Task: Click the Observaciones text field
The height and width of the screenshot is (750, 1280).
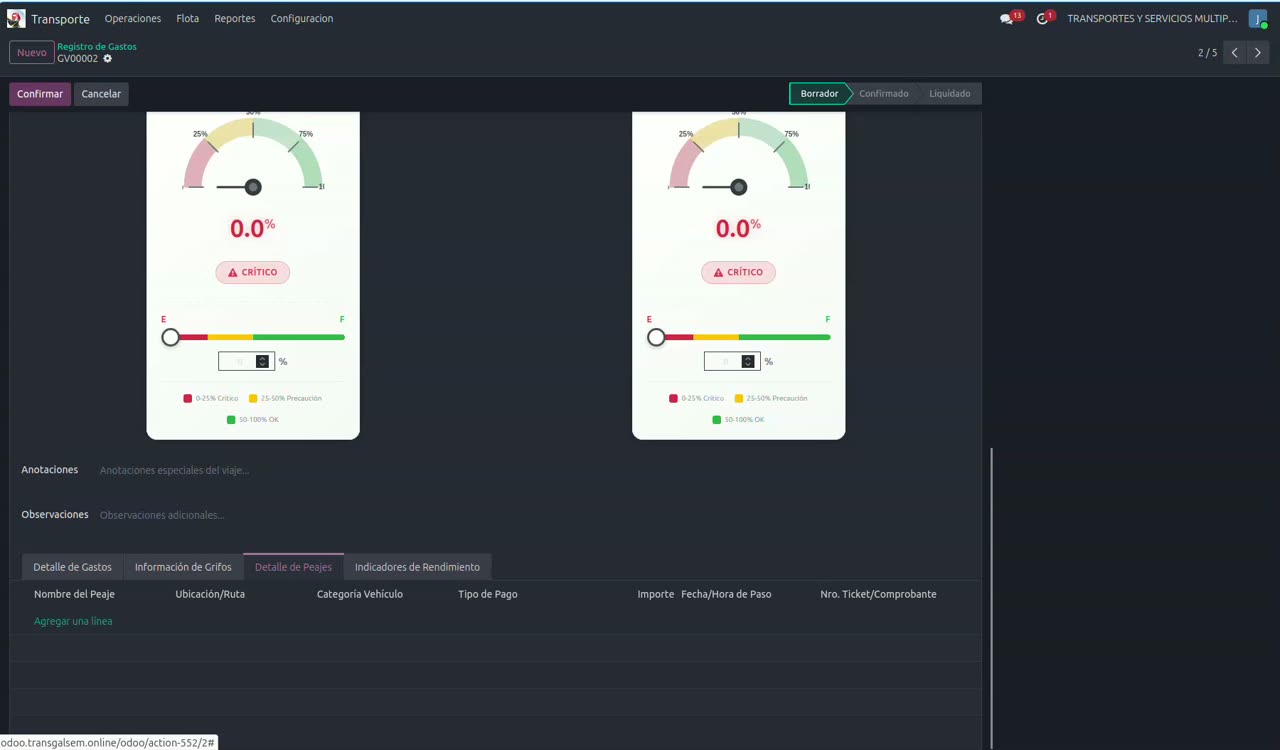Action: click(x=534, y=515)
